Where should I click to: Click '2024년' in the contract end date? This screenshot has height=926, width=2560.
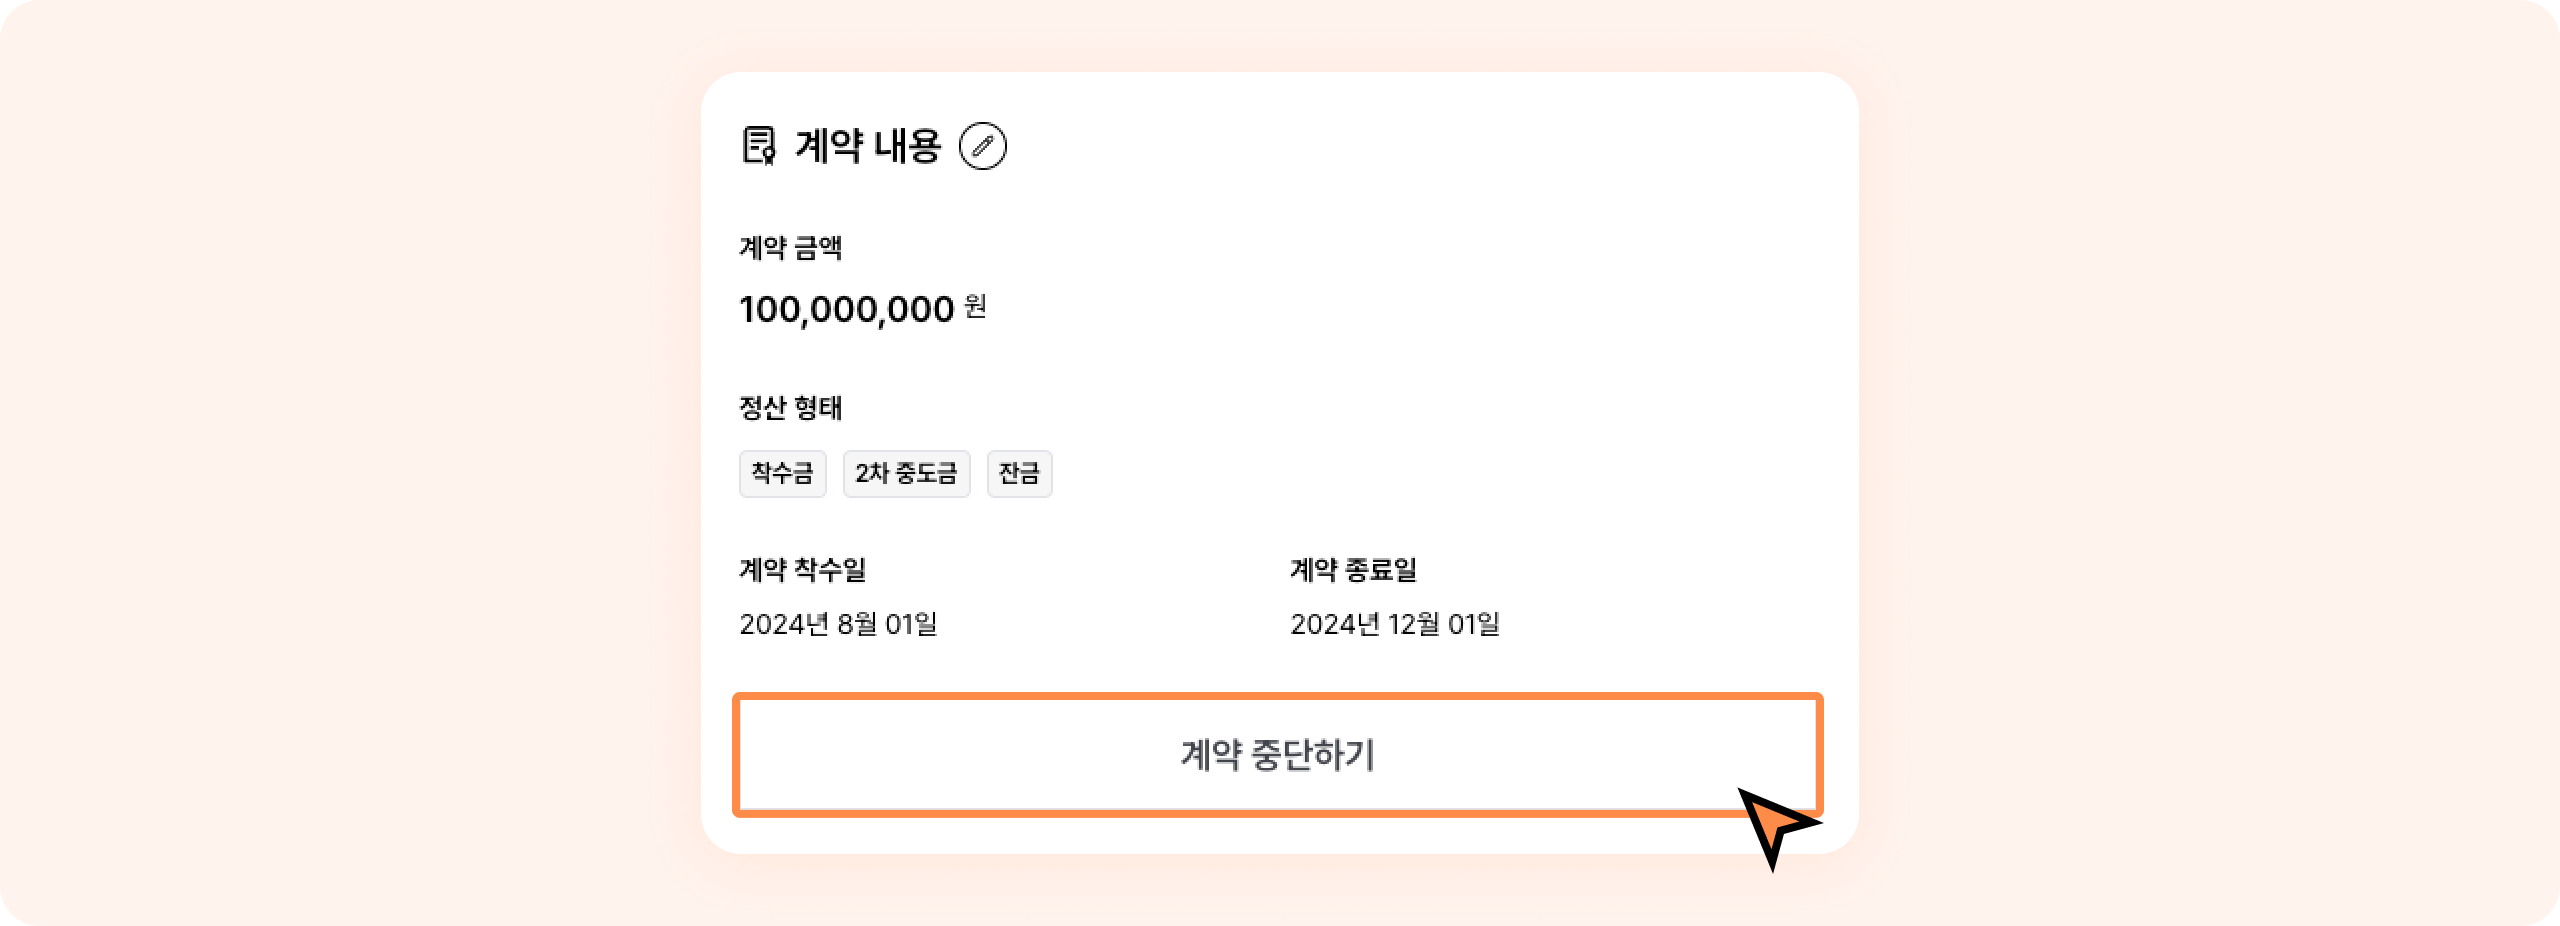coord(1334,624)
